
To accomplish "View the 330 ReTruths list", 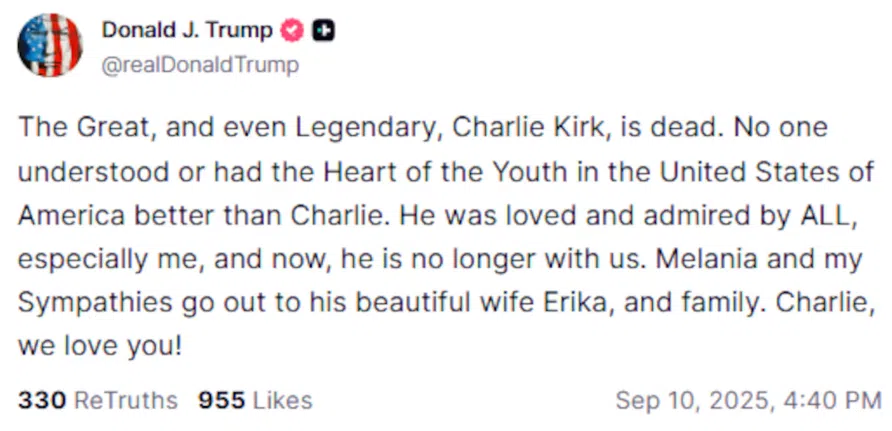I will pos(97,401).
